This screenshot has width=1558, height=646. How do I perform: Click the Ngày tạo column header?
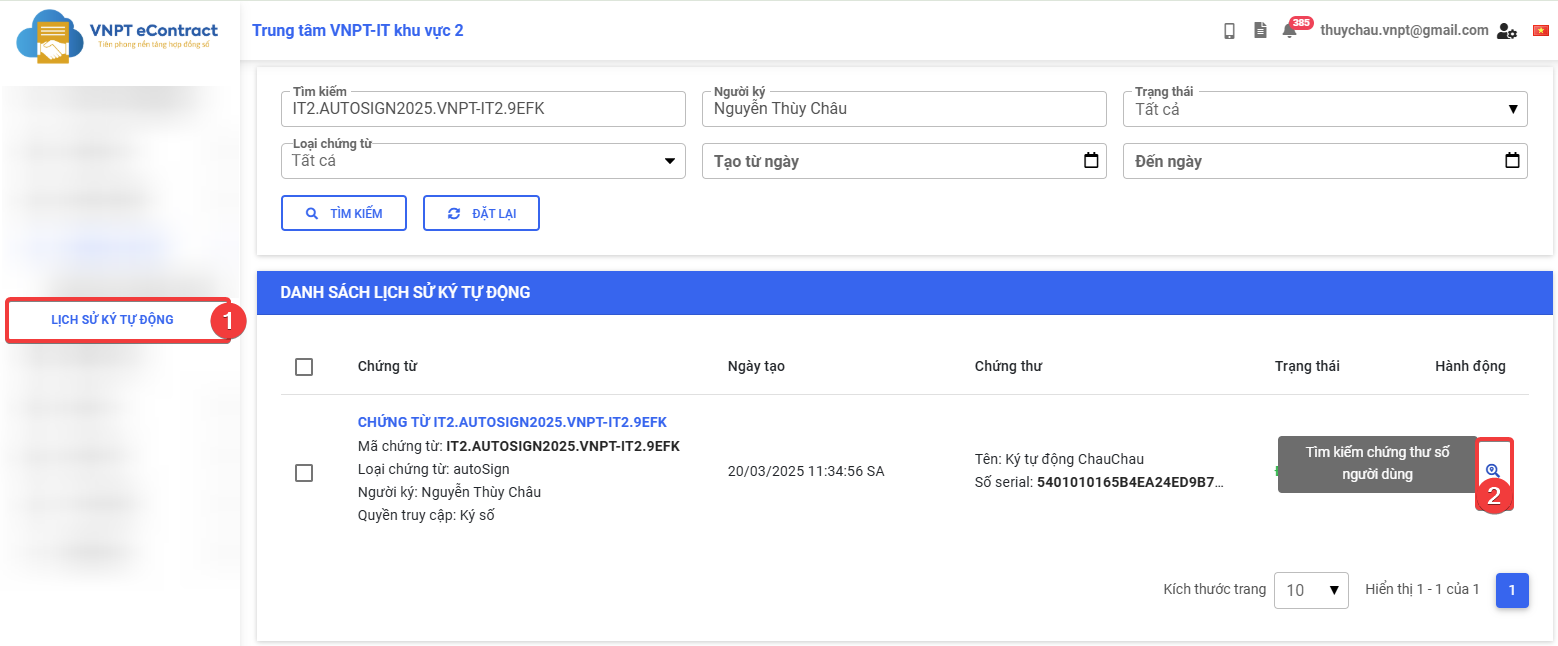click(756, 366)
